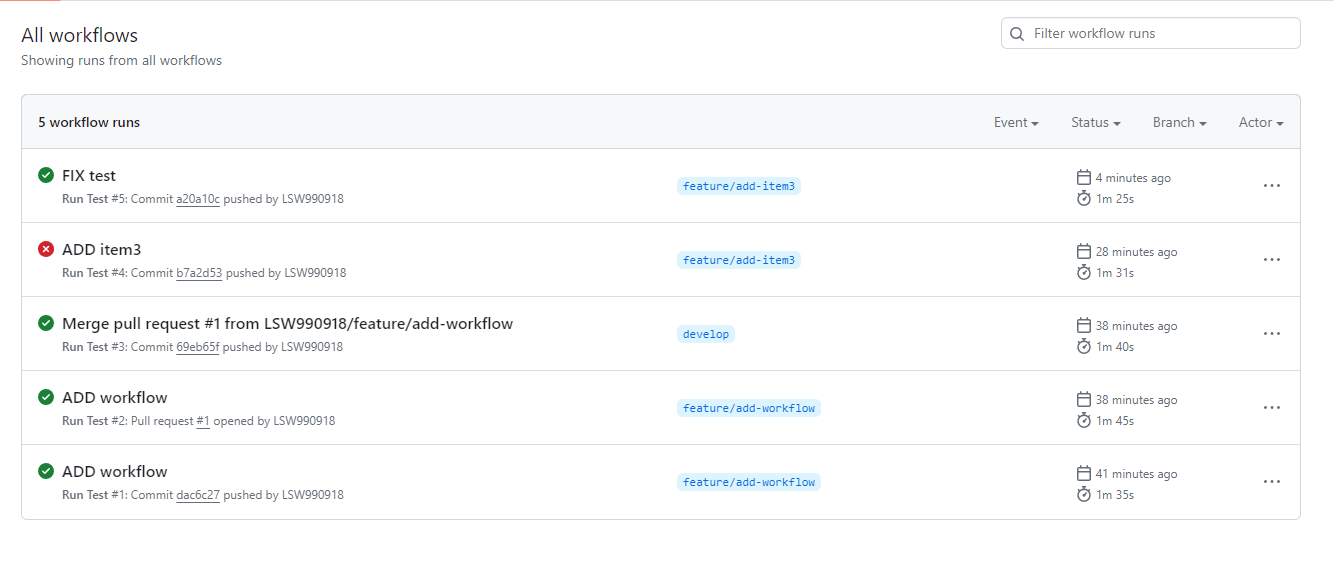This screenshot has width=1334, height=561.
Task: Open three-dot menu for Merge pull request run
Action: 1272,334
